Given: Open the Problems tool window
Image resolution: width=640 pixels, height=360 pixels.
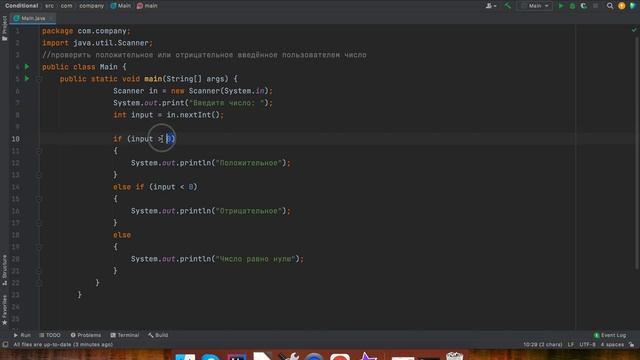Looking at the screenshot, I should coord(86,335).
